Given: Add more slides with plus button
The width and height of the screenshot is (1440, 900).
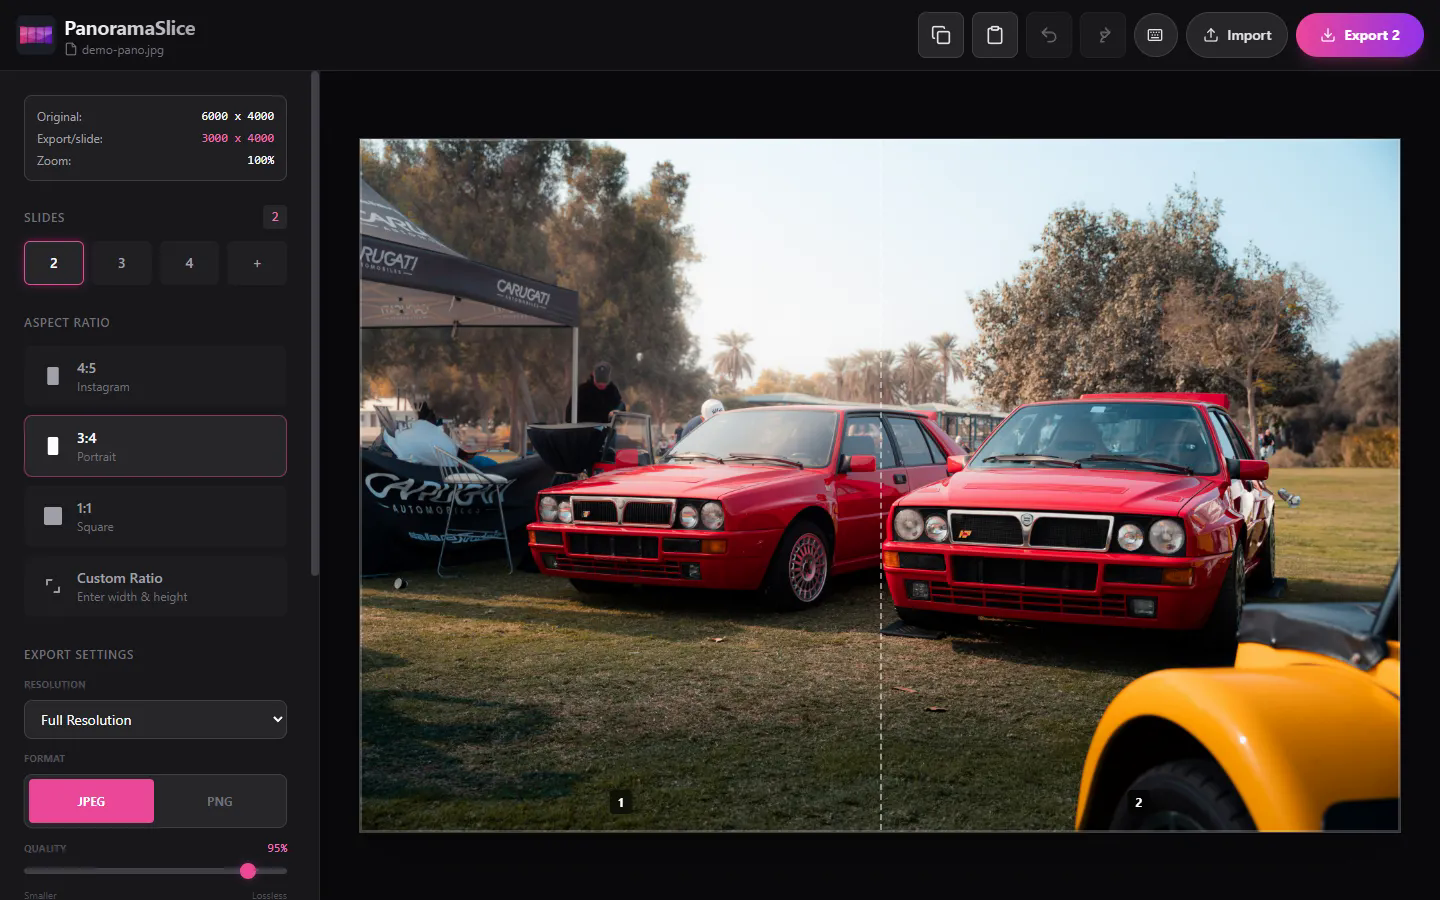Looking at the screenshot, I should coord(257,263).
